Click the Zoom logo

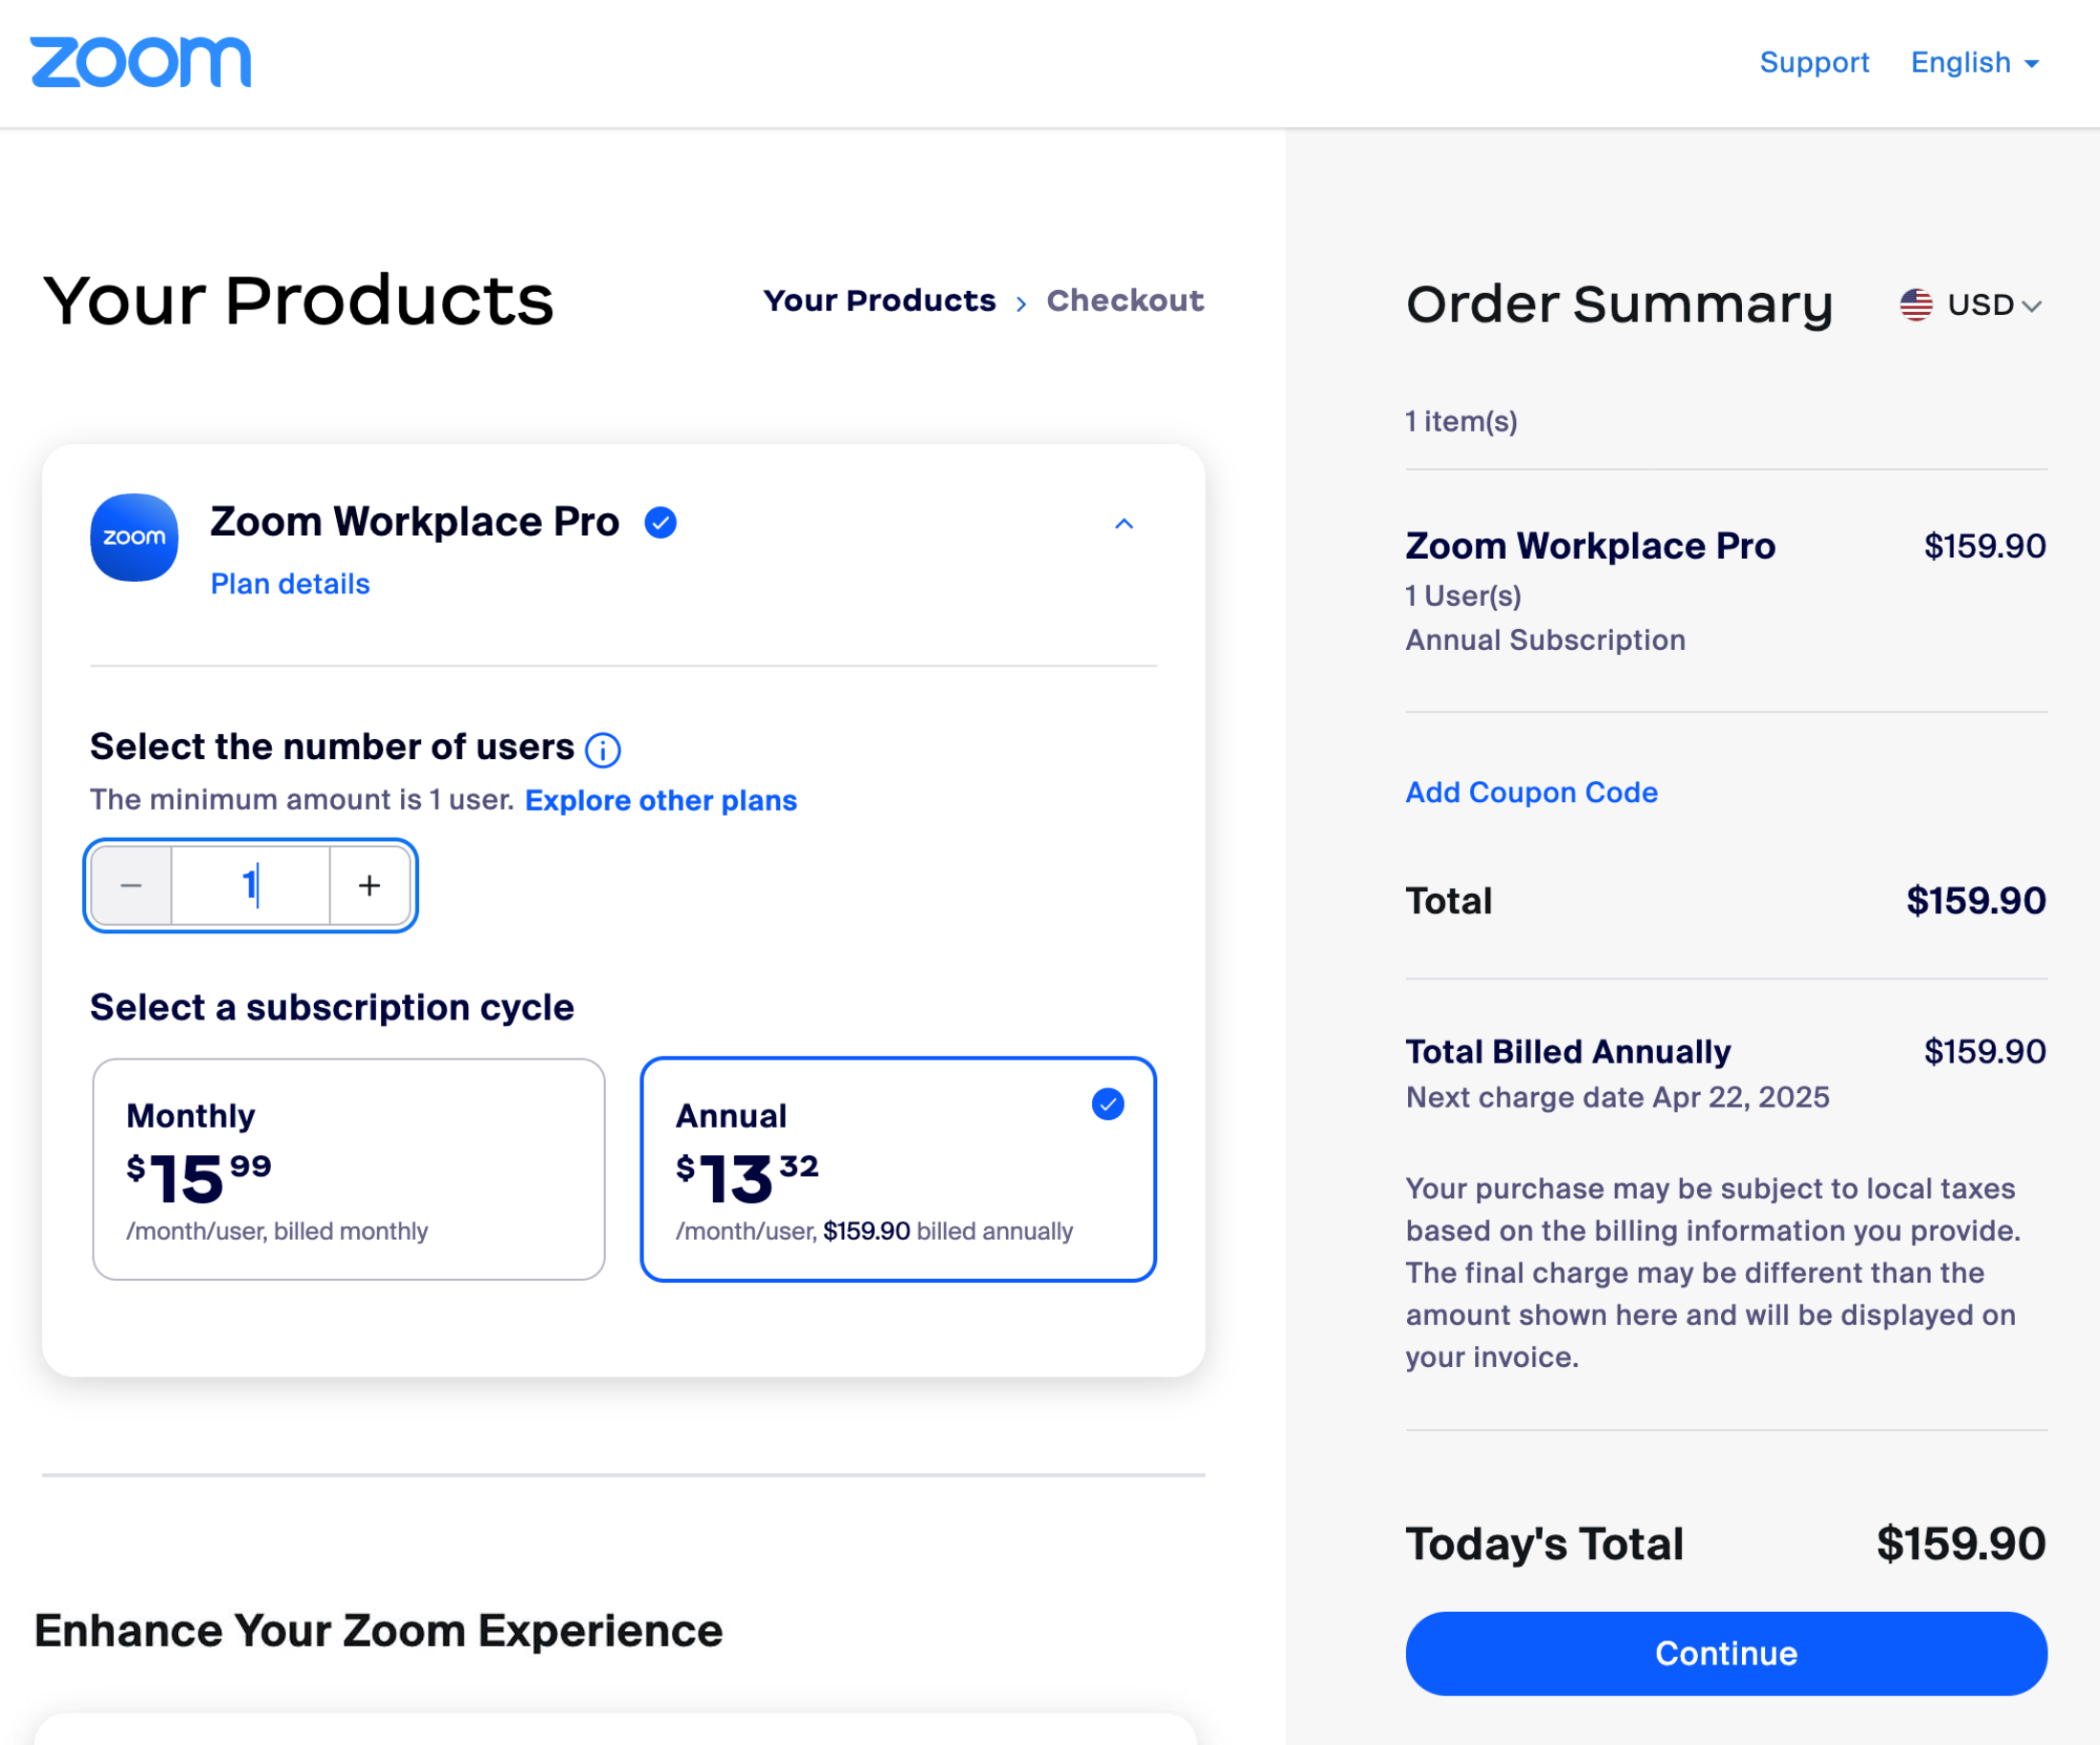click(x=140, y=62)
